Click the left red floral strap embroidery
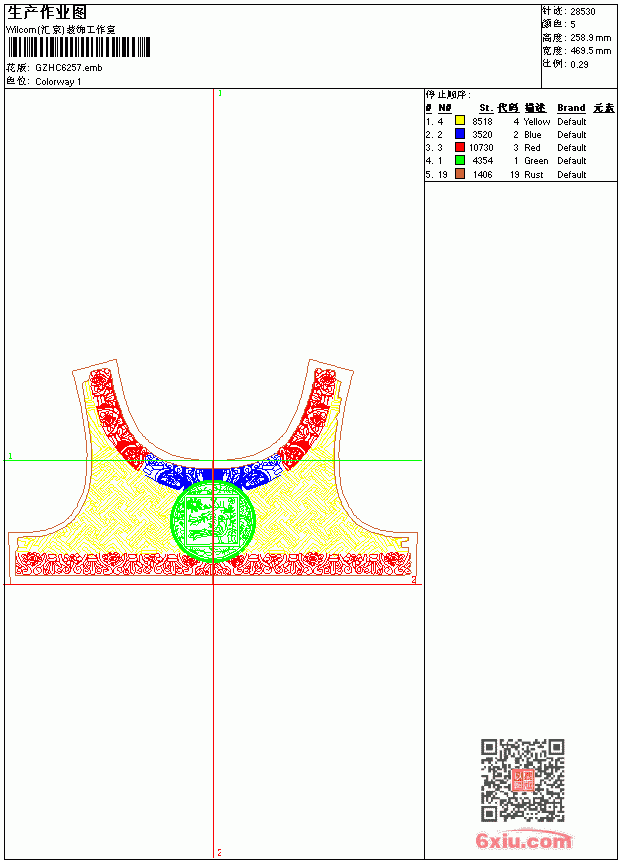The width and height of the screenshot is (620, 860). coord(117,417)
